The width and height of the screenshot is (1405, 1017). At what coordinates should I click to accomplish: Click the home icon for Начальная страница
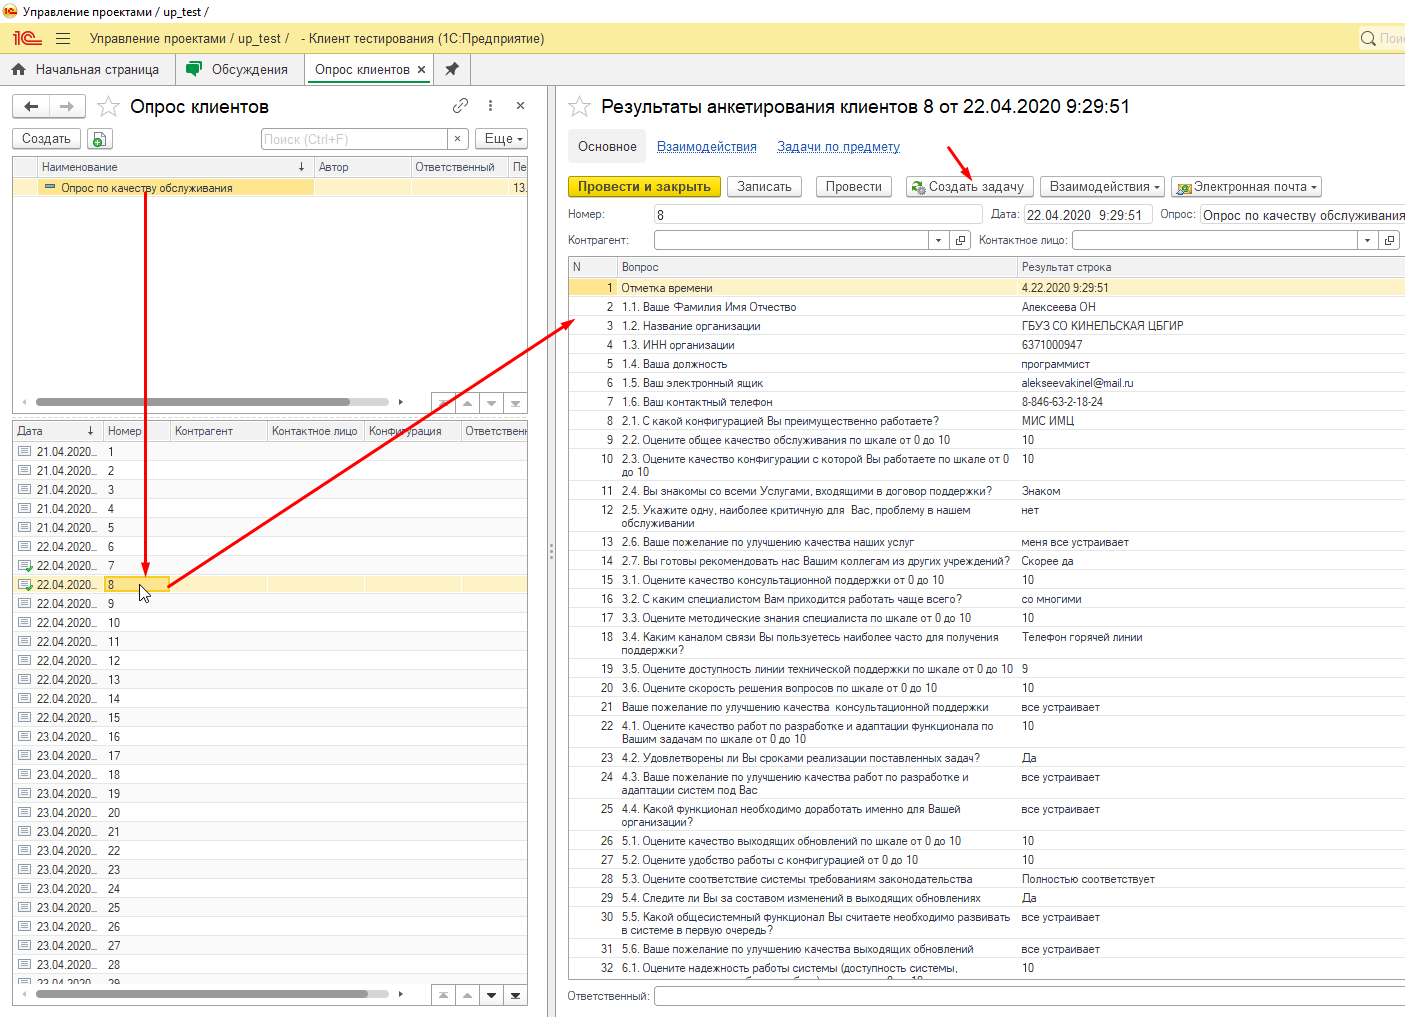[x=18, y=70]
